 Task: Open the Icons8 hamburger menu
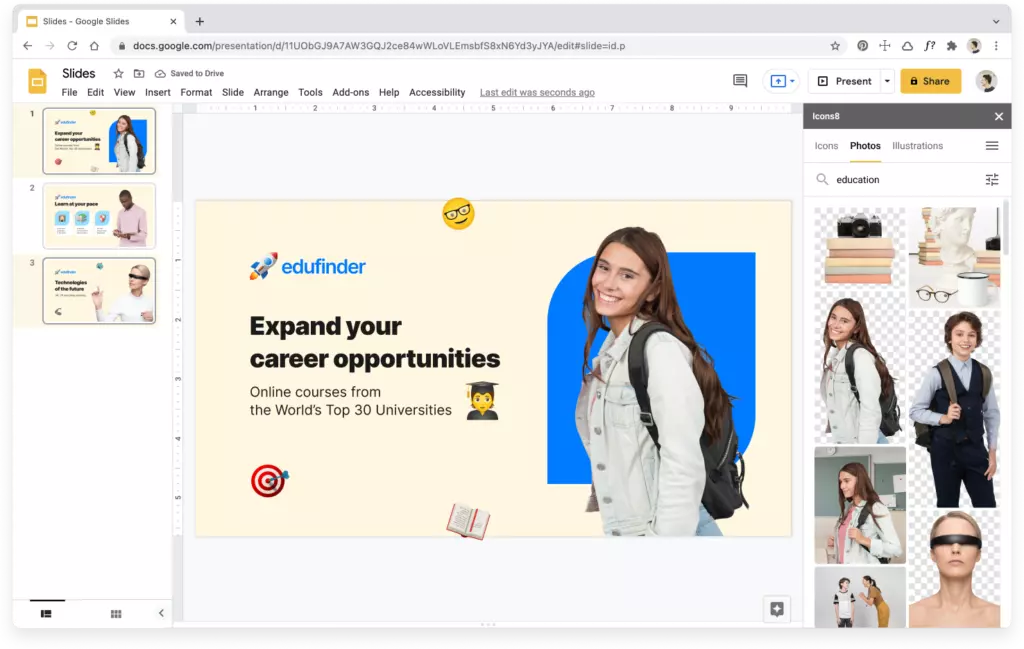(992, 146)
